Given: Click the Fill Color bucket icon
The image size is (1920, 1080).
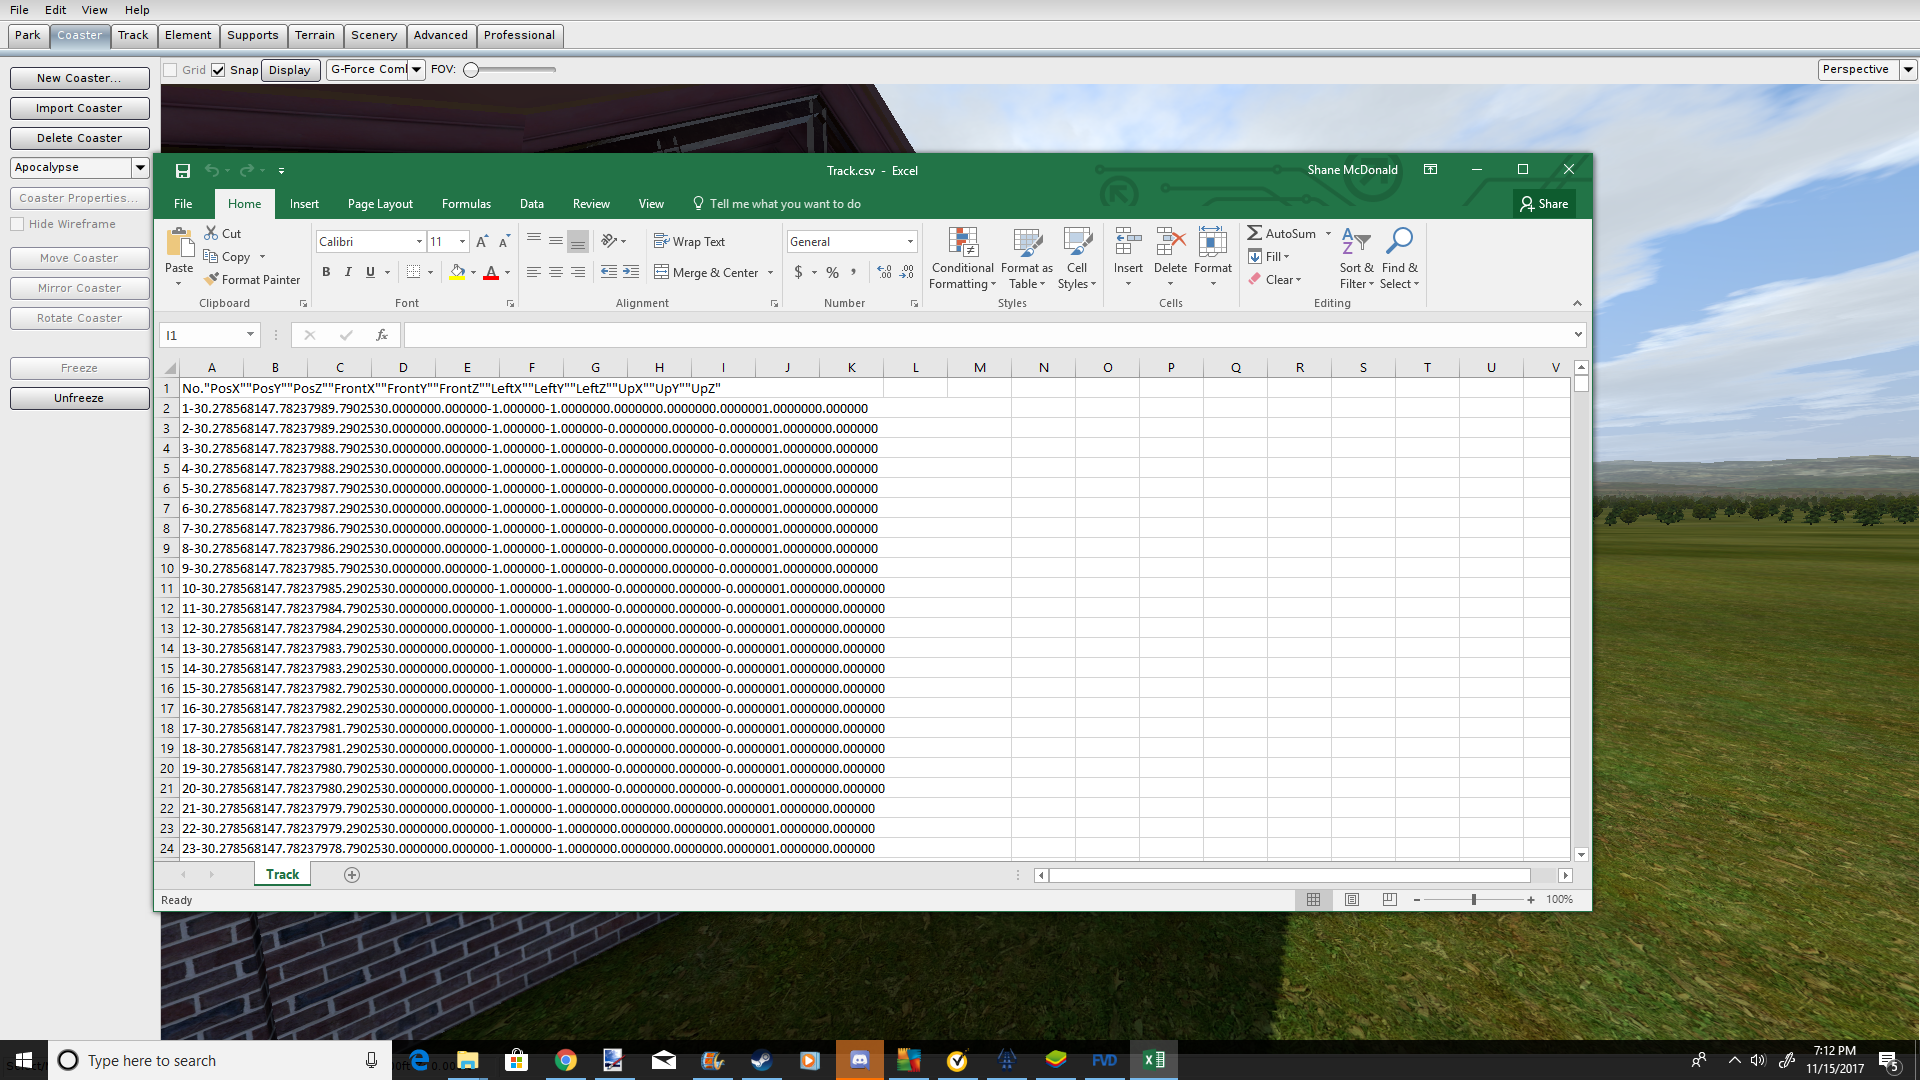Looking at the screenshot, I should 457,272.
